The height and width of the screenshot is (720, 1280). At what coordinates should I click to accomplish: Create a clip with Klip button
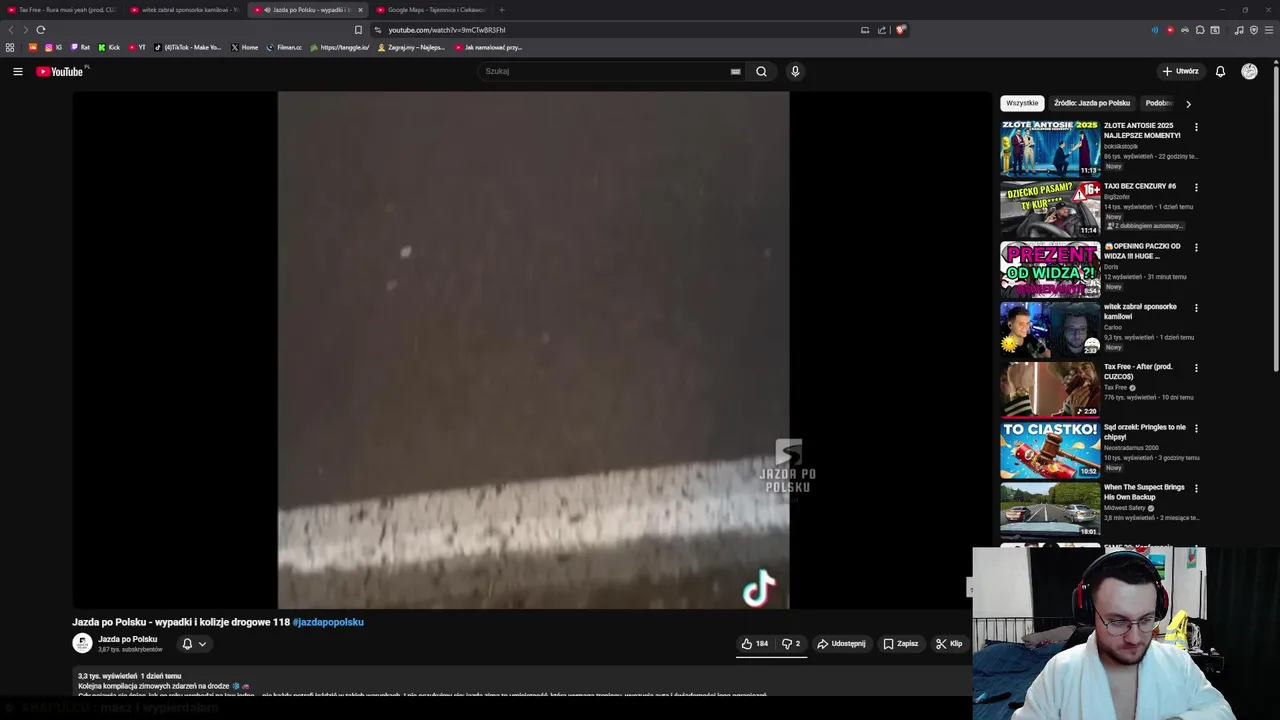pyautogui.click(x=948, y=644)
